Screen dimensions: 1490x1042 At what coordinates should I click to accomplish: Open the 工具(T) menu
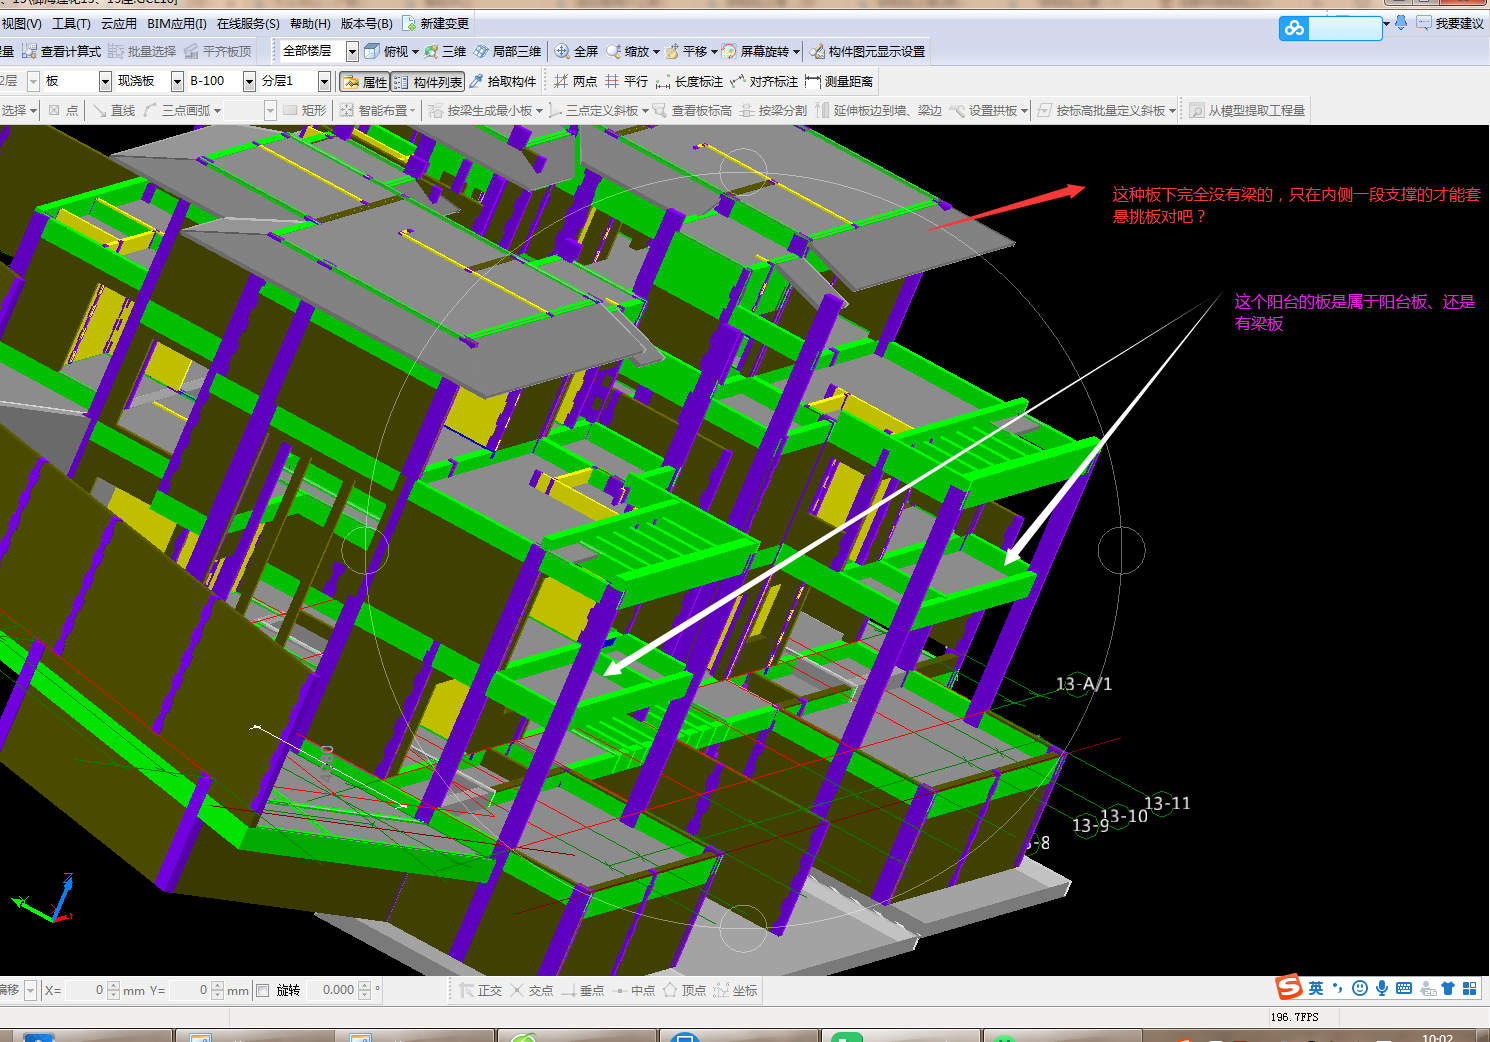tap(71, 23)
